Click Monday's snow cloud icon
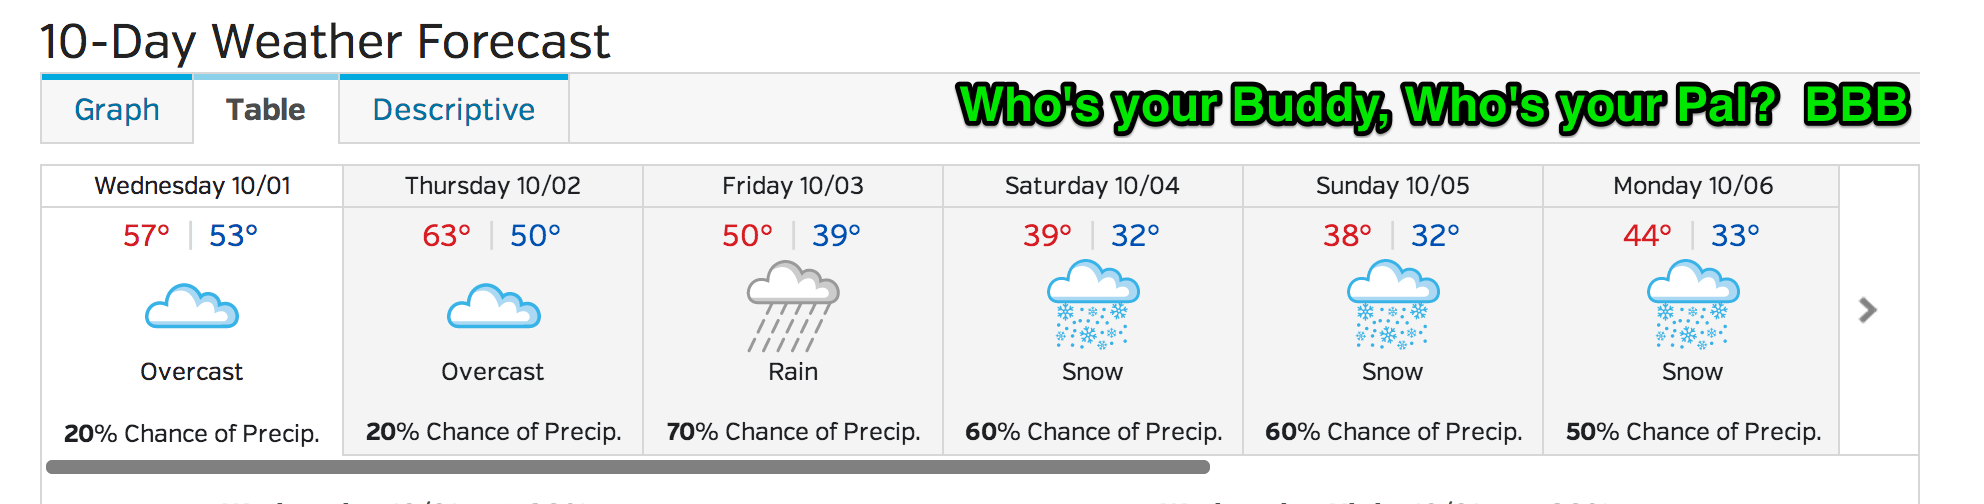1984x504 pixels. [x=1693, y=305]
